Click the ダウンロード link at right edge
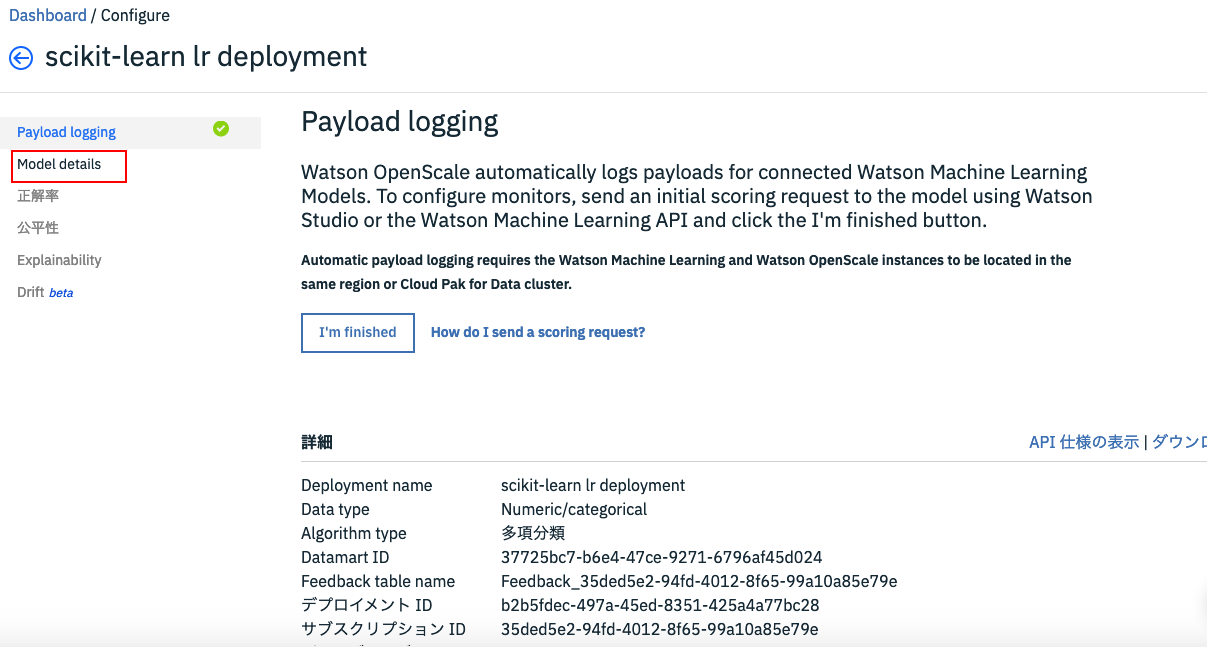Image resolution: width=1207 pixels, height=647 pixels. coord(1180,442)
